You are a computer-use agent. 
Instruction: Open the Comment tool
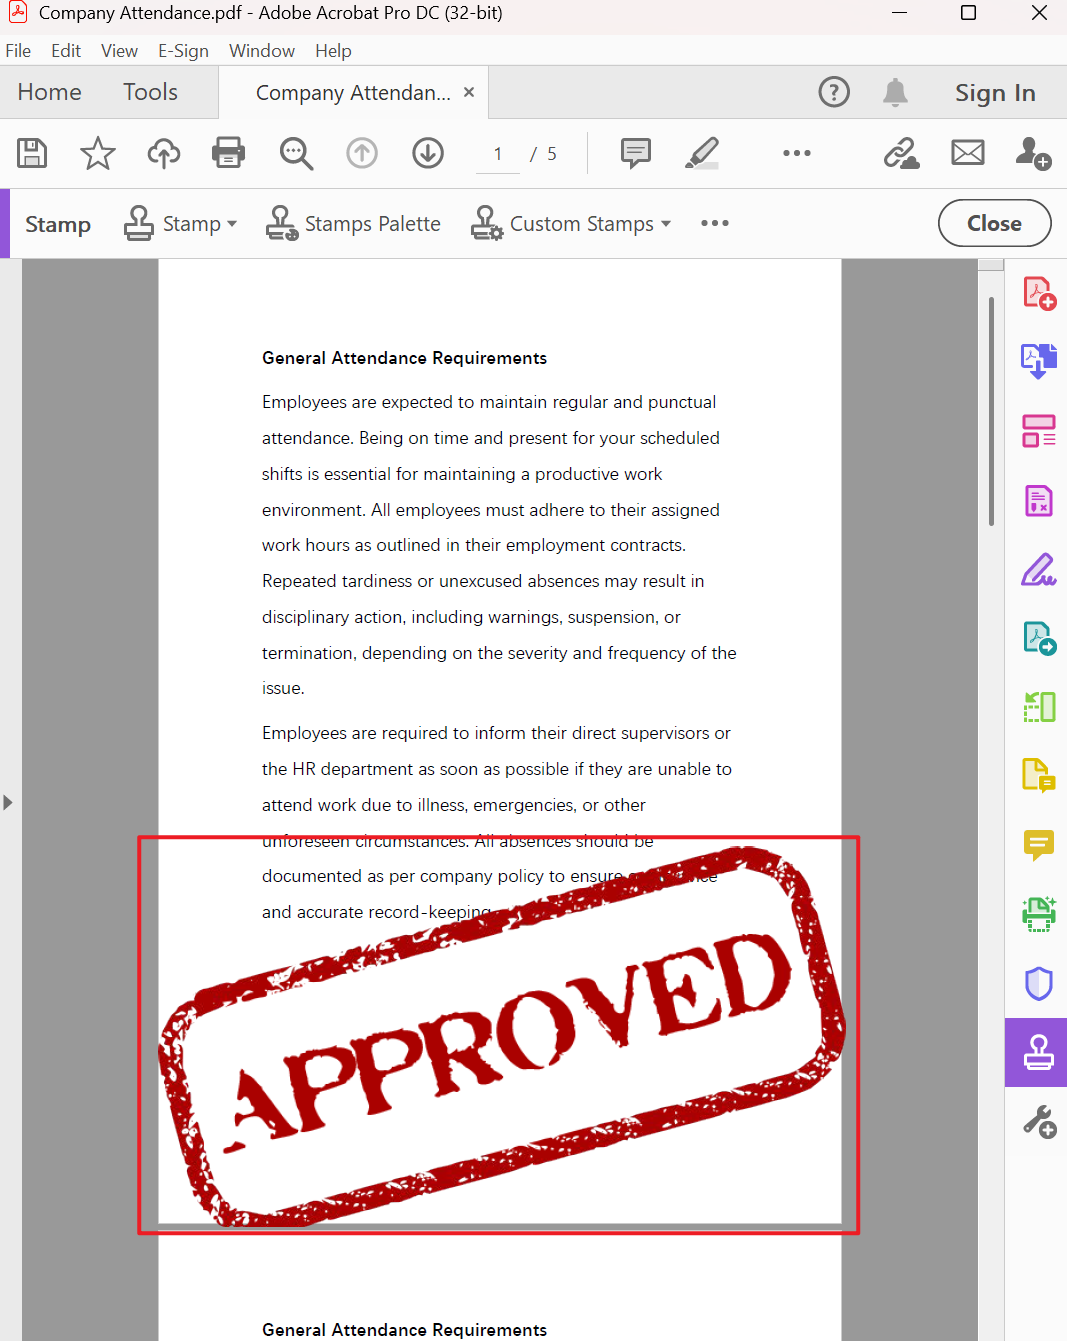[x=1038, y=845]
